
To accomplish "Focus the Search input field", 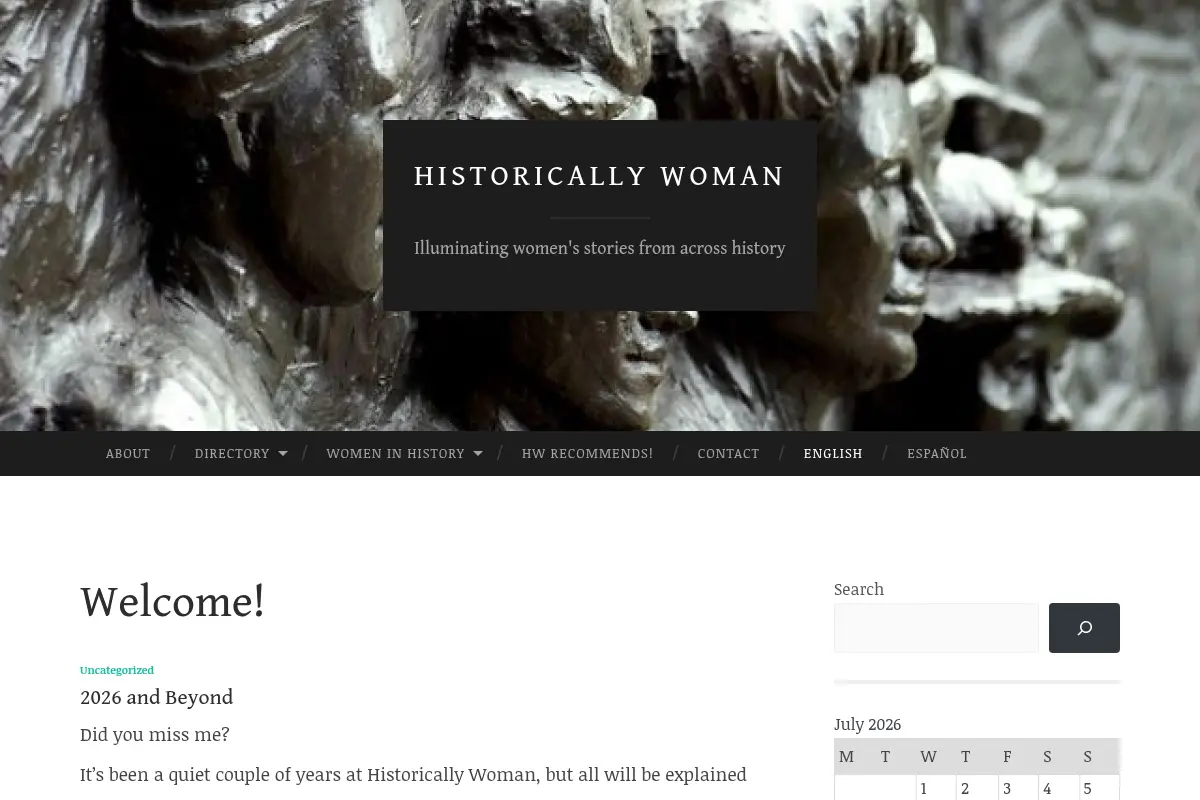I will click(x=936, y=628).
